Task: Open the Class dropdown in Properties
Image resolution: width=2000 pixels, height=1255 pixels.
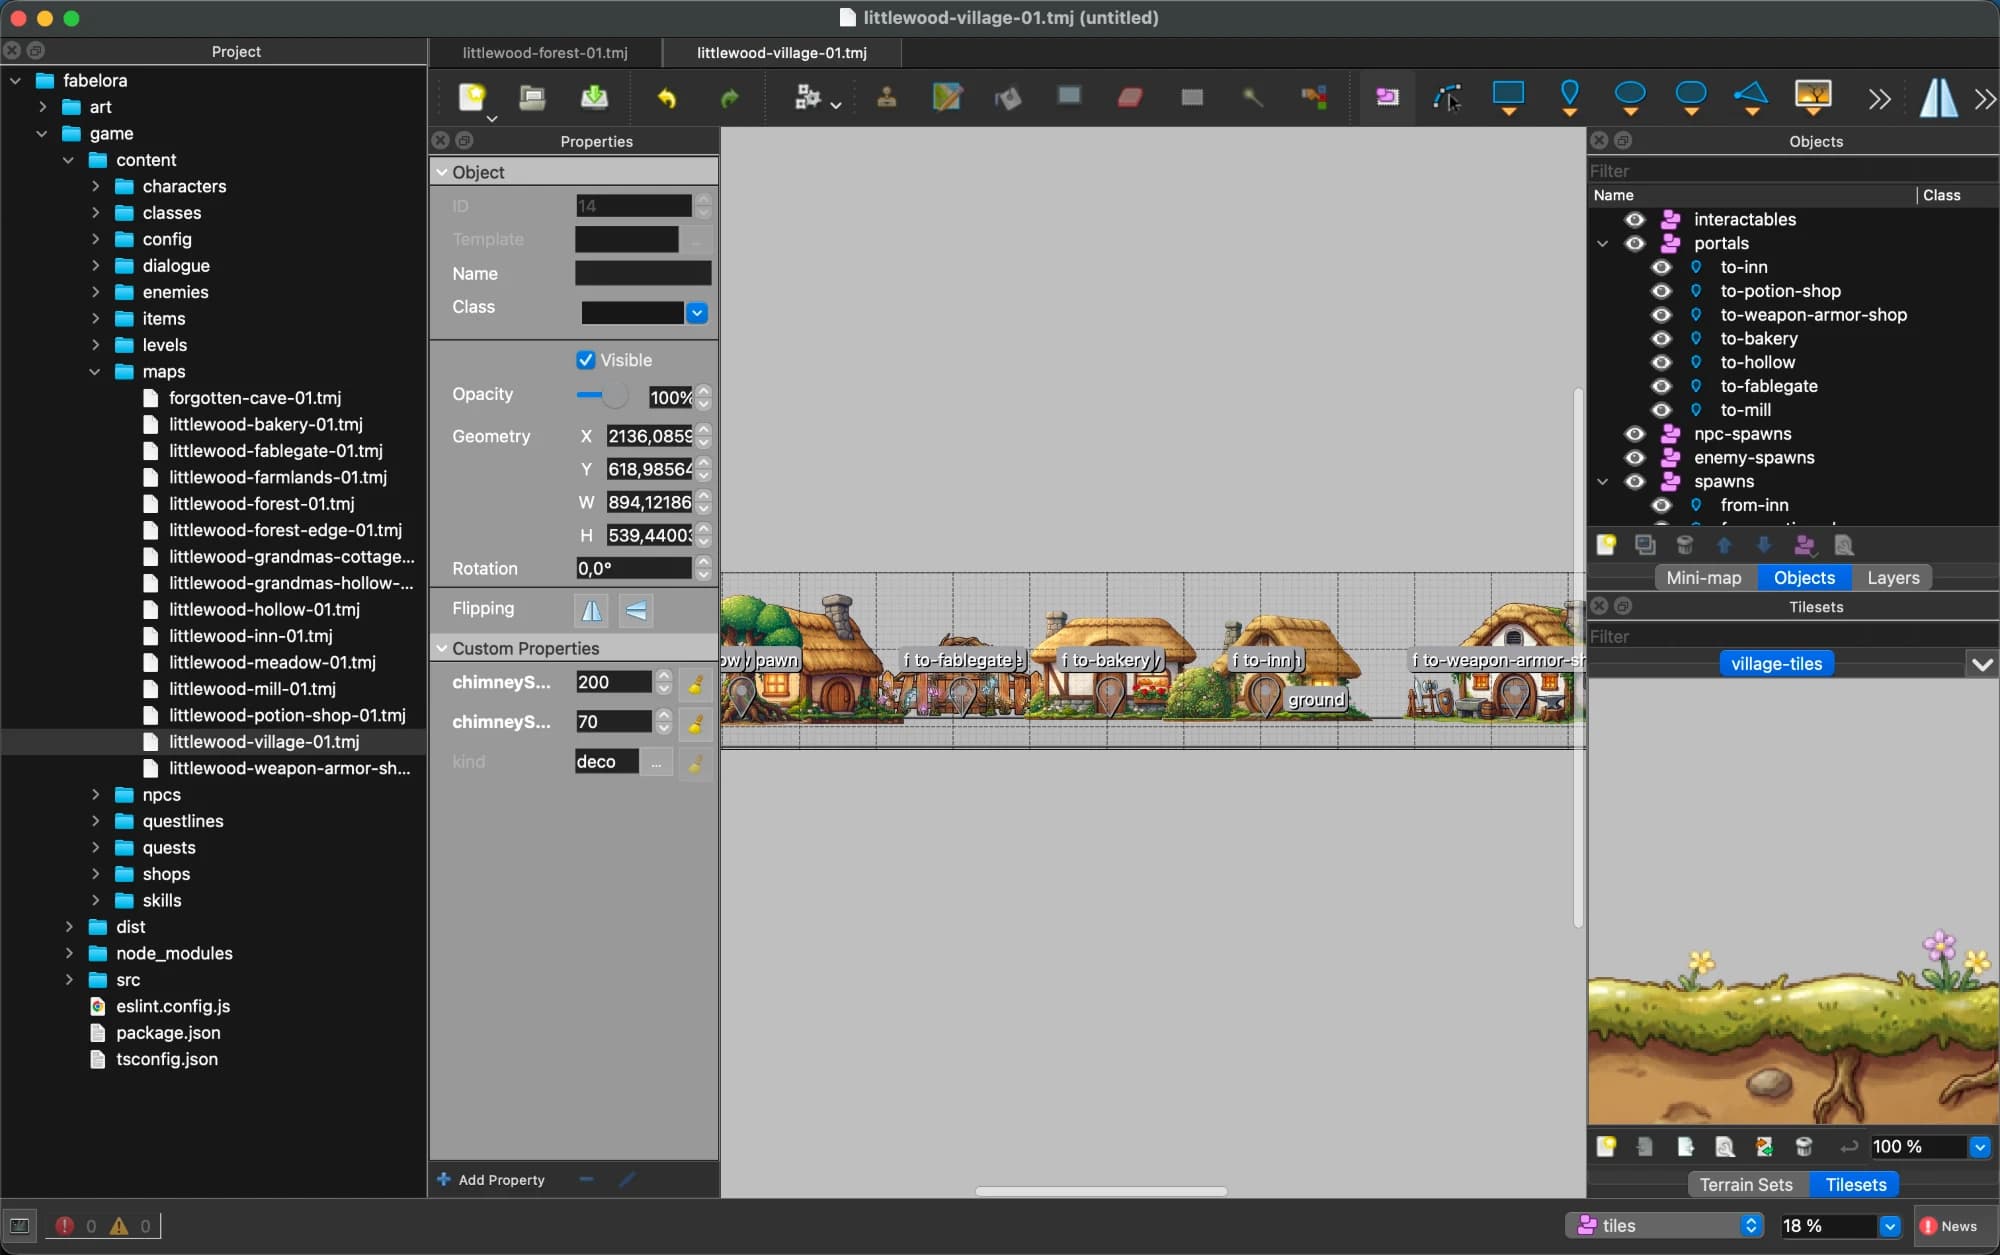Action: tap(697, 313)
